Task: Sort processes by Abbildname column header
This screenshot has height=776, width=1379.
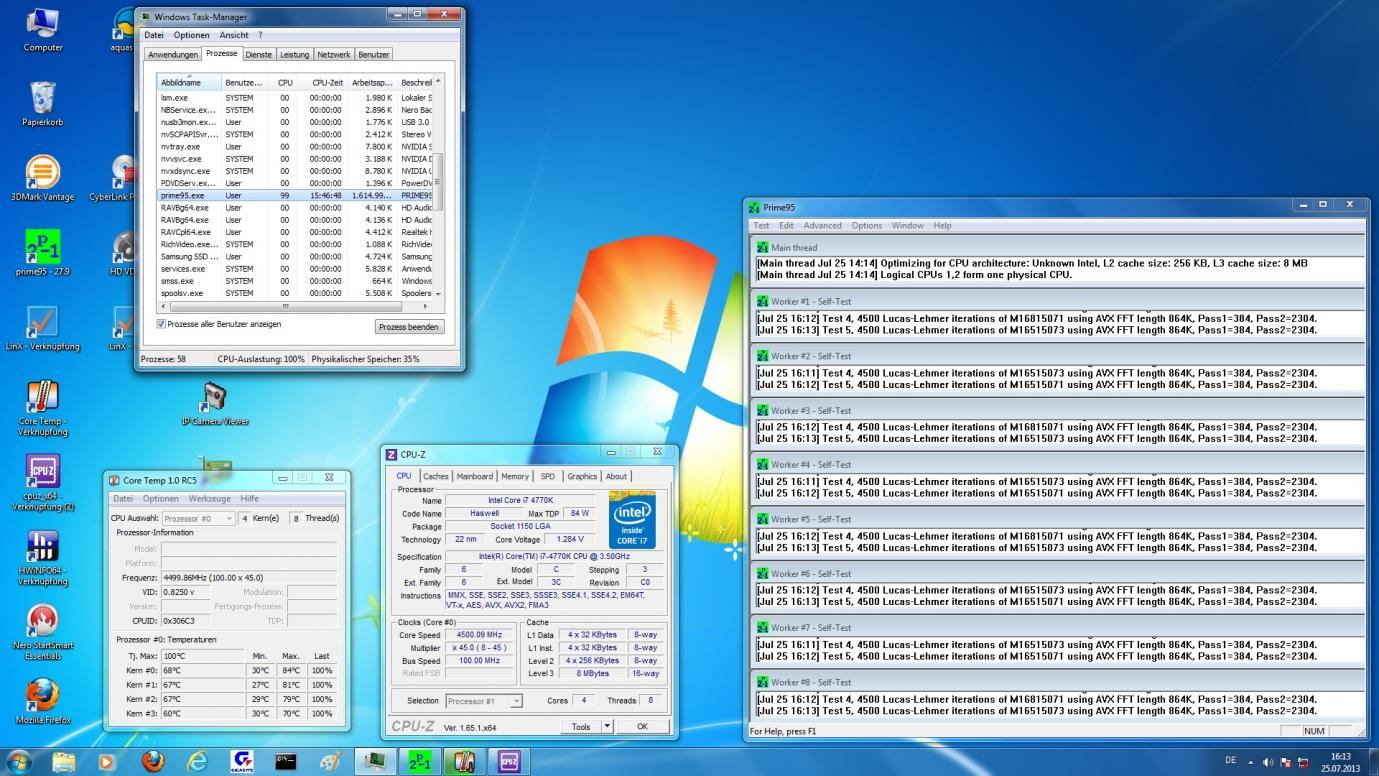Action: click(189, 82)
